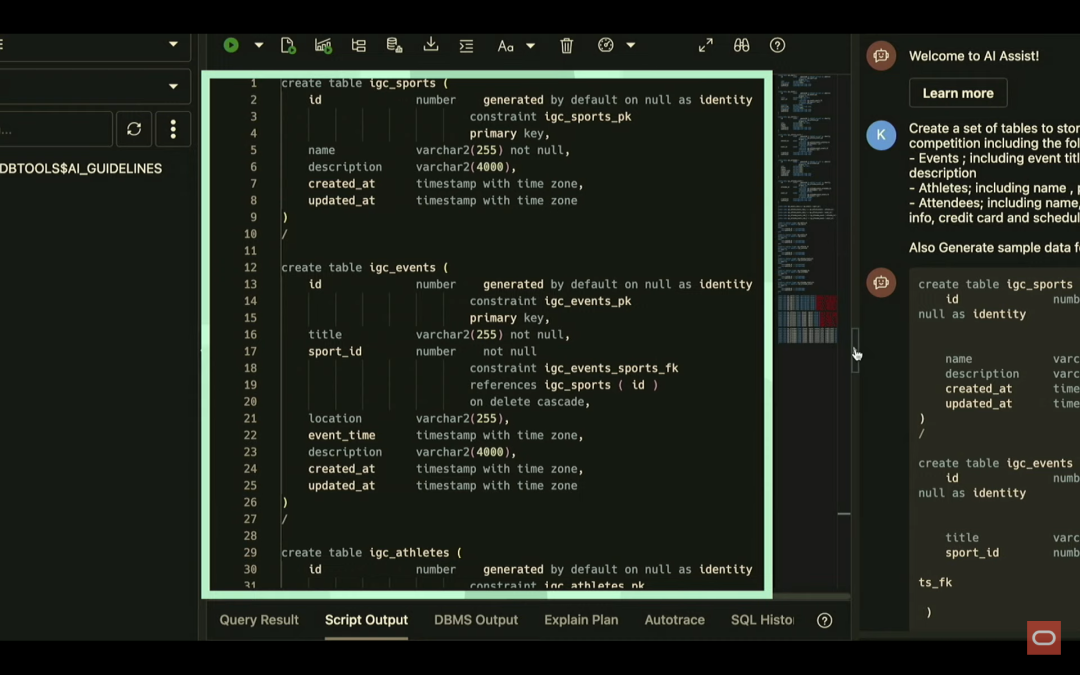The width and height of the screenshot is (1080, 675).
Task: Click the splitter handle between editor and AI panel
Action: pos(855,350)
